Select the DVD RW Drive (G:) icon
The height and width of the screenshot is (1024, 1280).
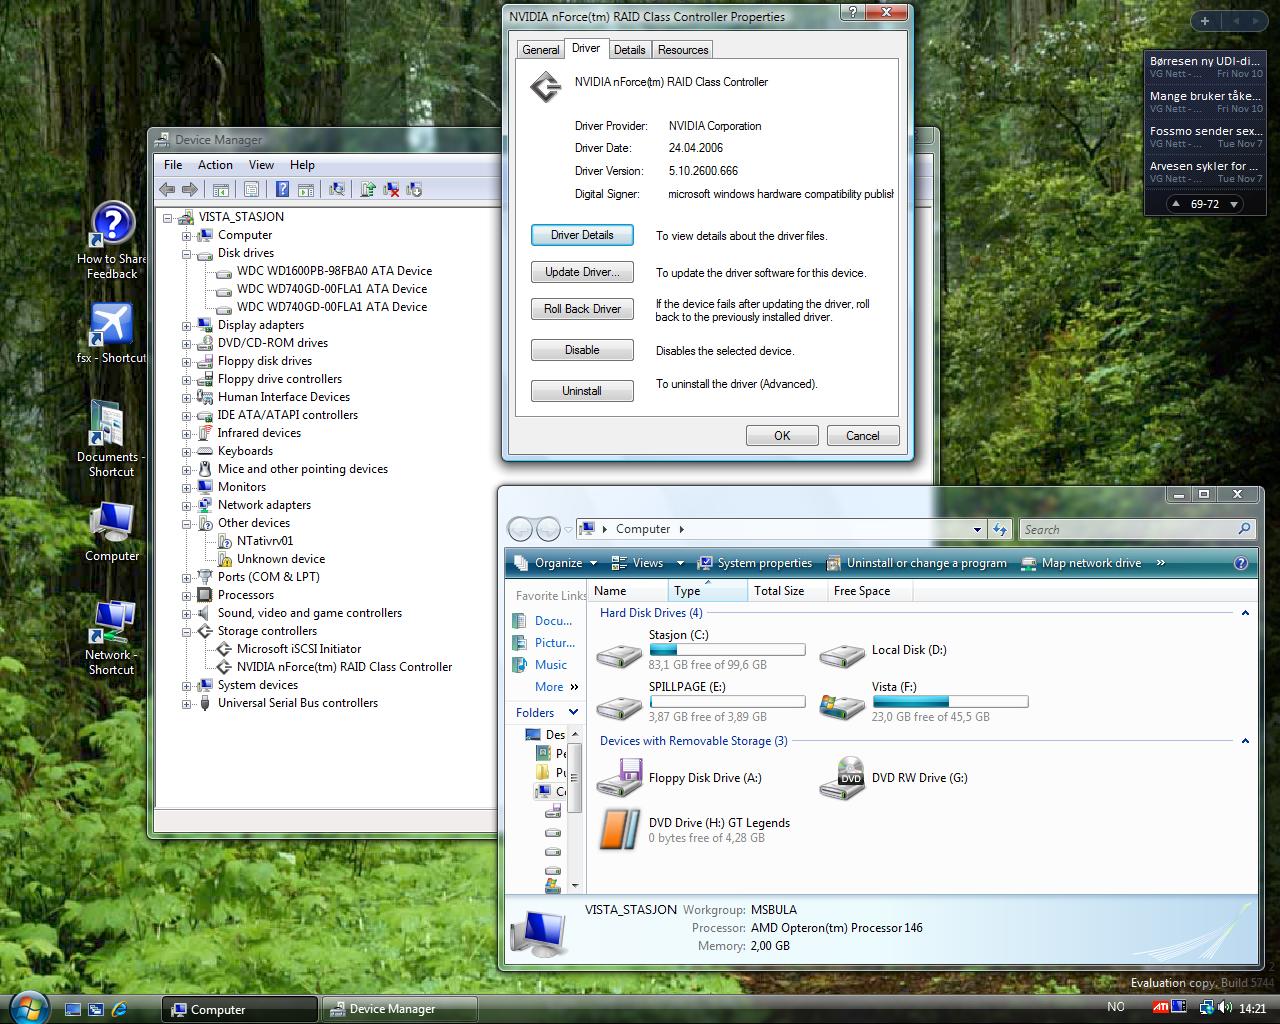click(842, 778)
